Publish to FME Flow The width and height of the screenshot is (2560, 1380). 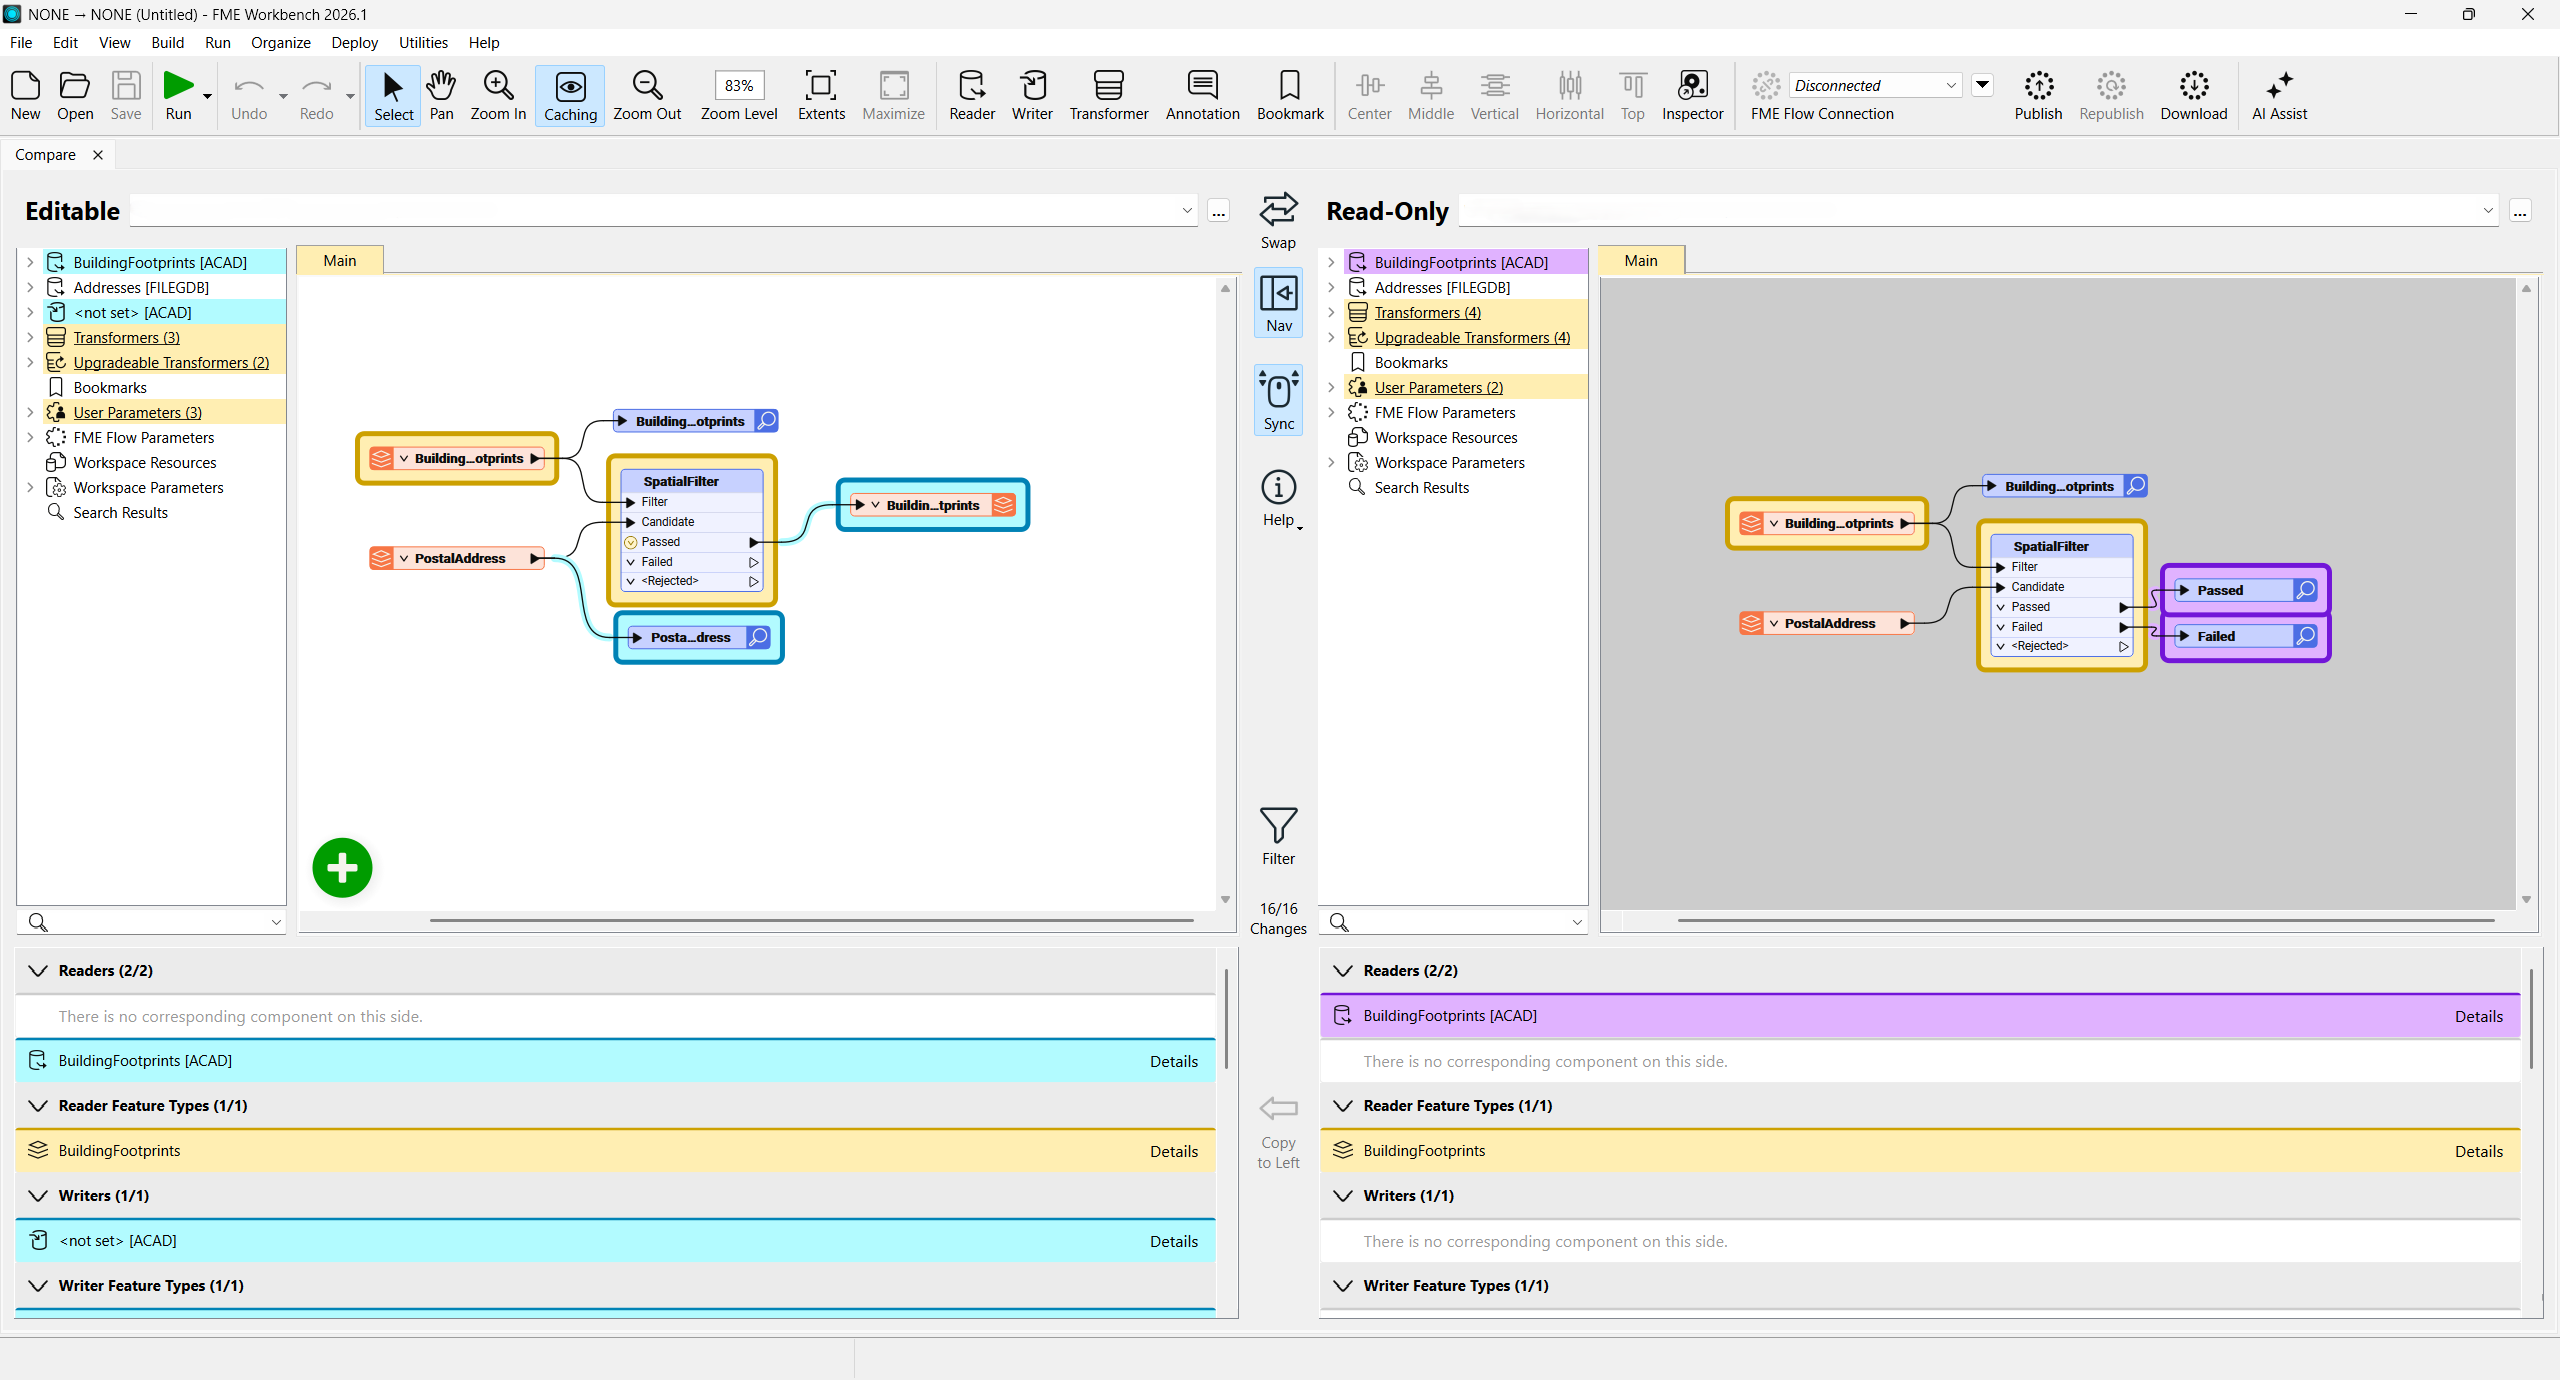2038,95
